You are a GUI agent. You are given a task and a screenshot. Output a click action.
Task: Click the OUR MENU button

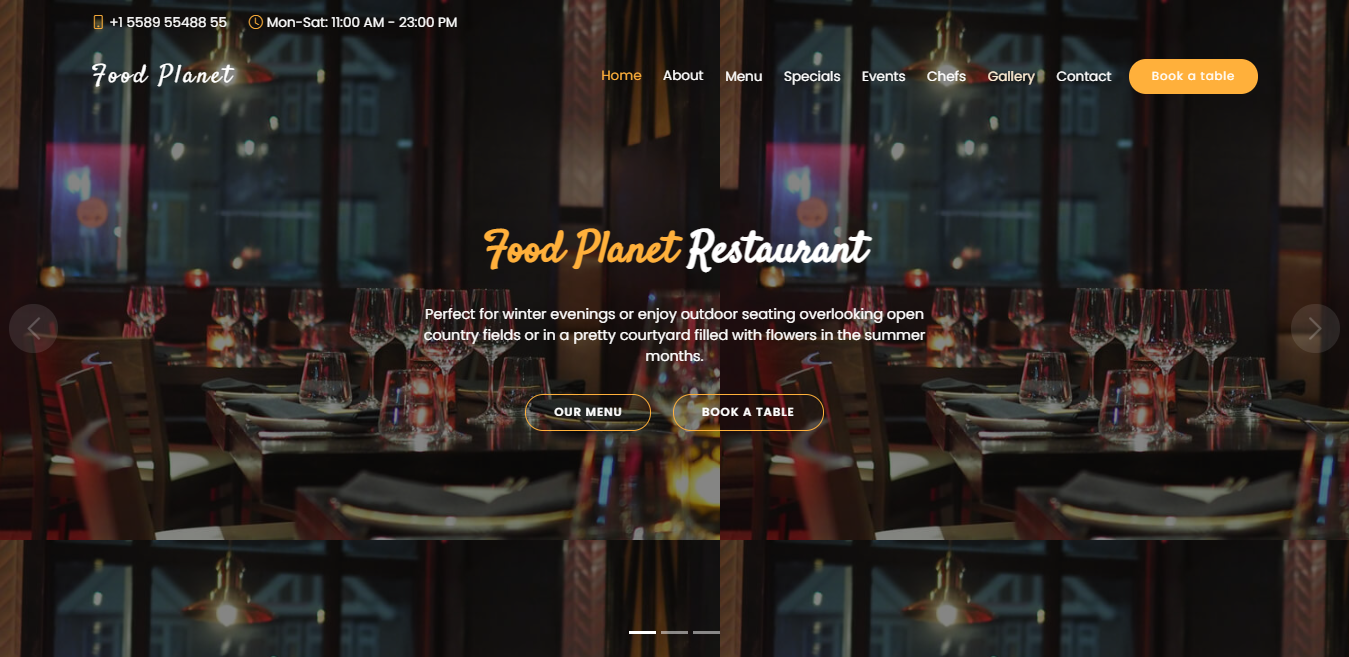pyautogui.click(x=588, y=412)
